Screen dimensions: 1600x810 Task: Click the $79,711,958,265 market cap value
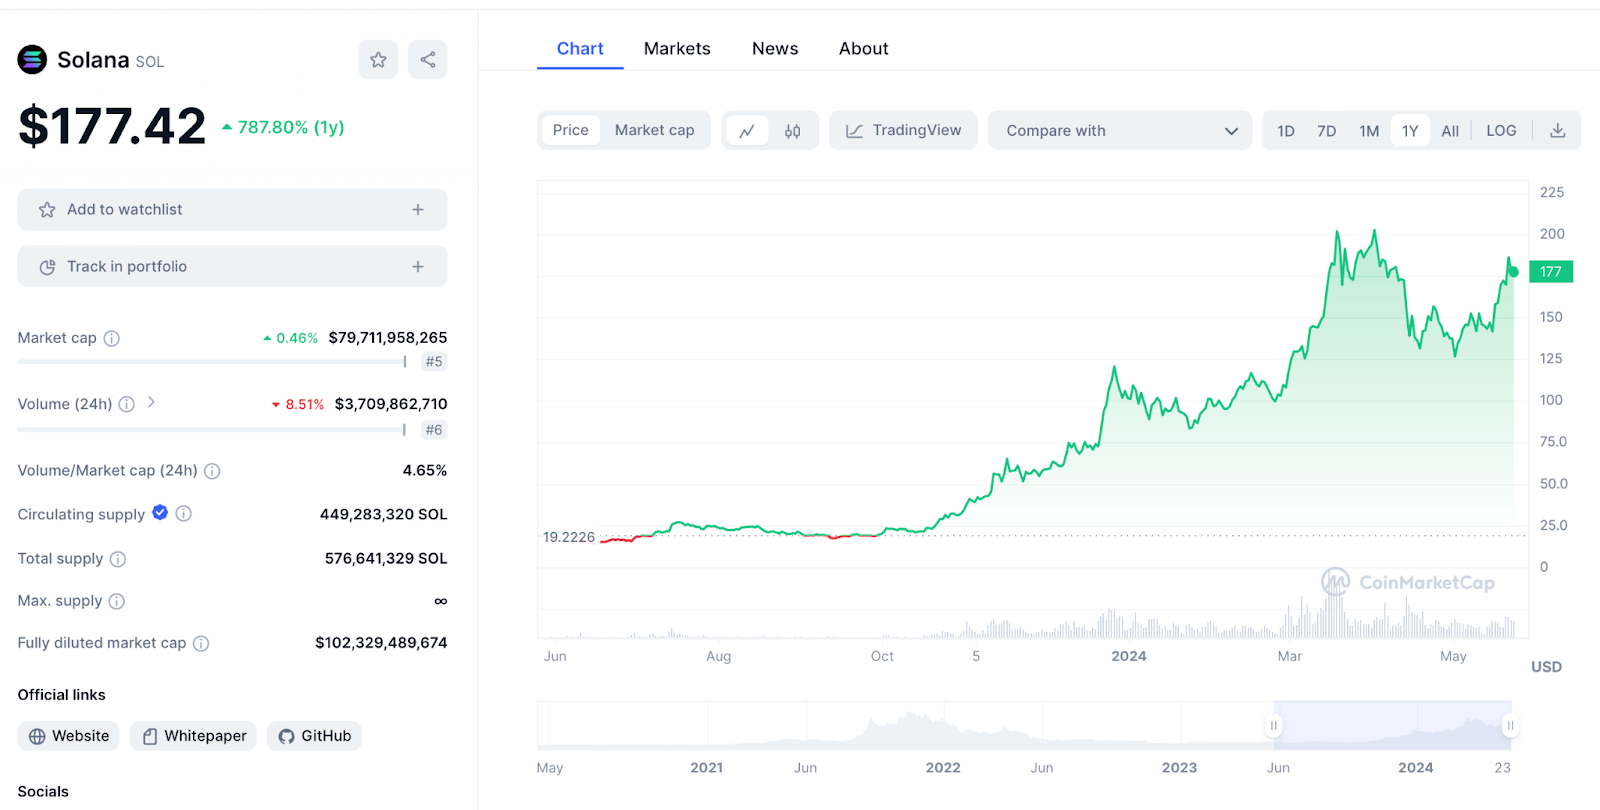(388, 338)
